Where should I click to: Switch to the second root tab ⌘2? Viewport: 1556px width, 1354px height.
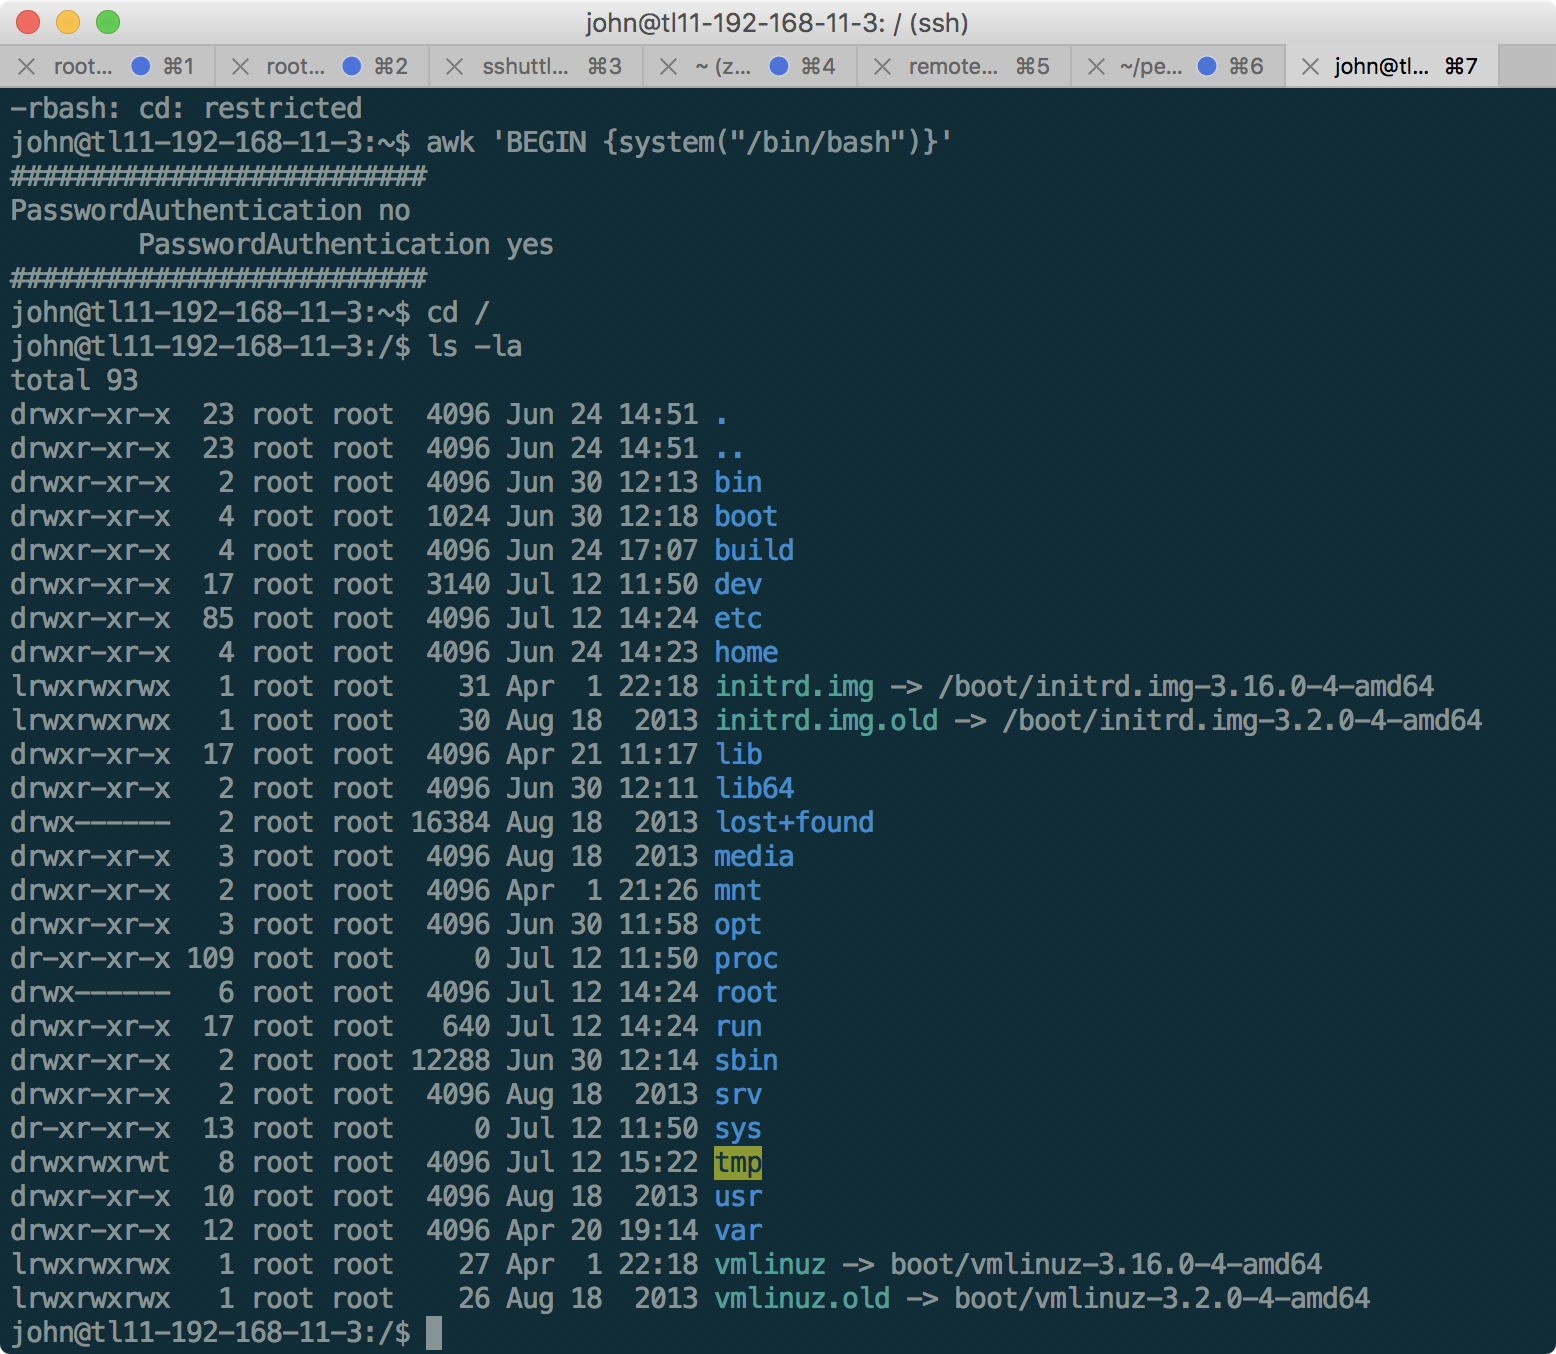[322, 67]
